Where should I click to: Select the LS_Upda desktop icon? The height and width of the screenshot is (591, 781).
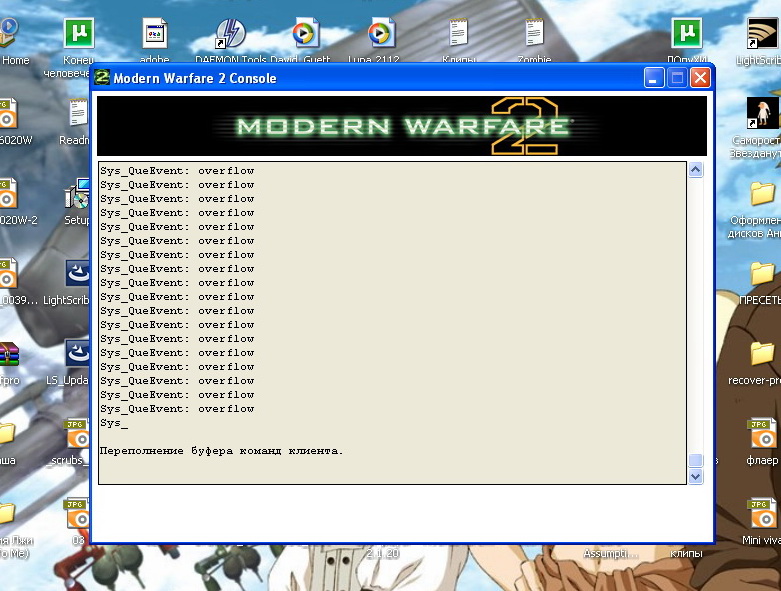click(x=77, y=353)
